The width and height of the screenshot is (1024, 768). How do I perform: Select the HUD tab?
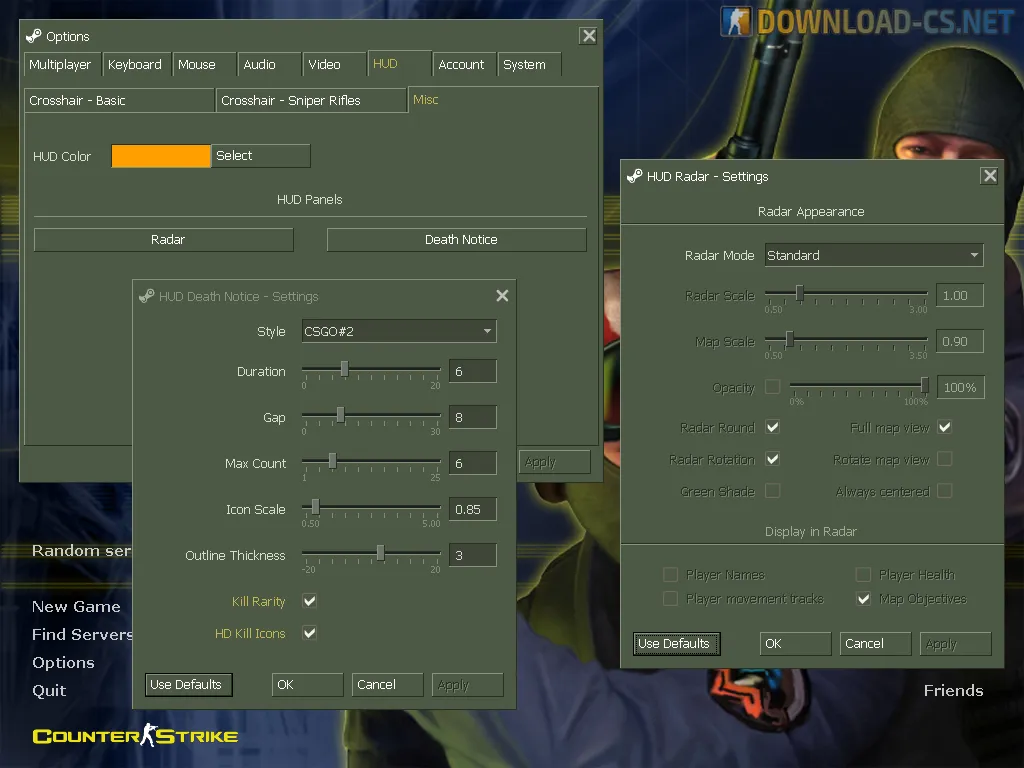pyautogui.click(x=399, y=63)
